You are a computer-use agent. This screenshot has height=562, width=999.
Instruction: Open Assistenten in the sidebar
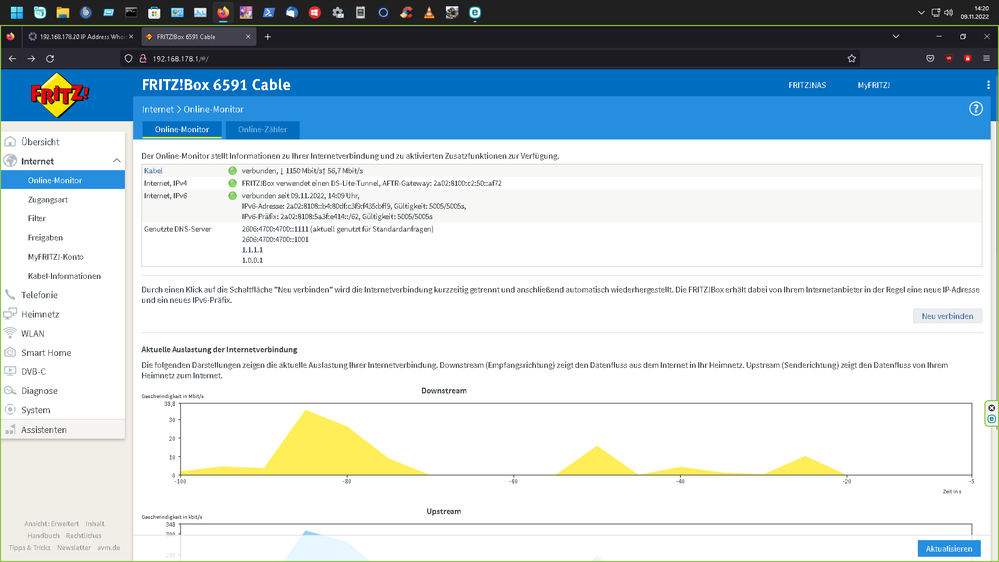[x=43, y=429]
